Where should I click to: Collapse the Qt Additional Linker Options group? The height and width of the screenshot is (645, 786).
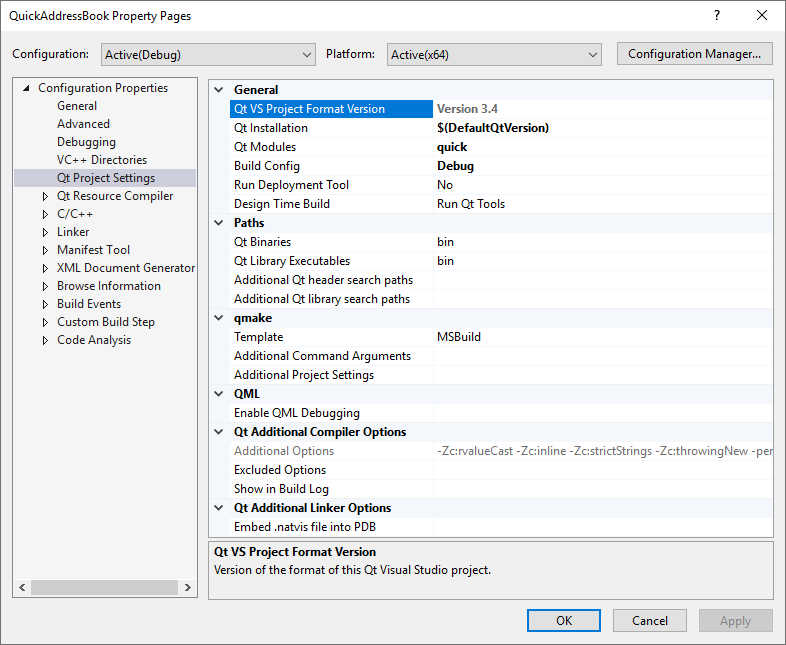pos(220,508)
